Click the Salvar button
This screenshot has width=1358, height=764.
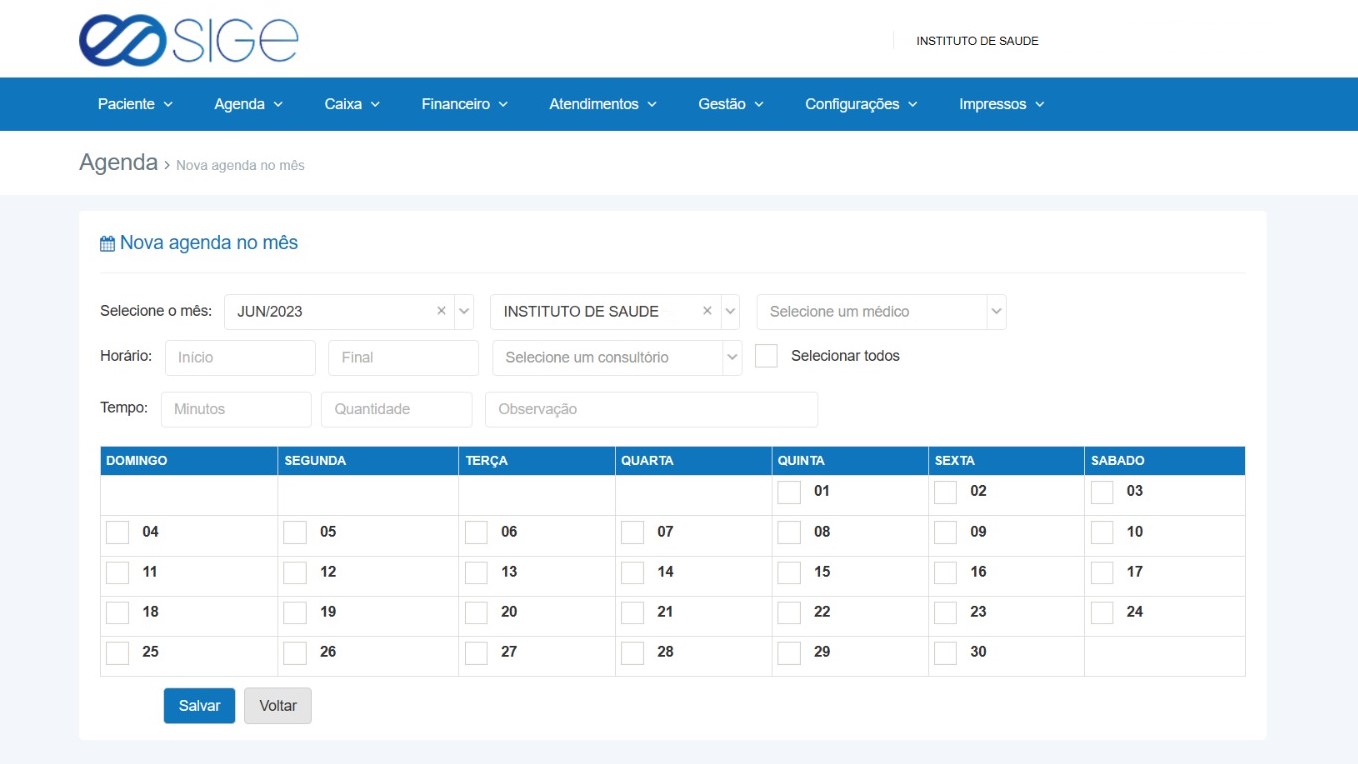[199, 705]
